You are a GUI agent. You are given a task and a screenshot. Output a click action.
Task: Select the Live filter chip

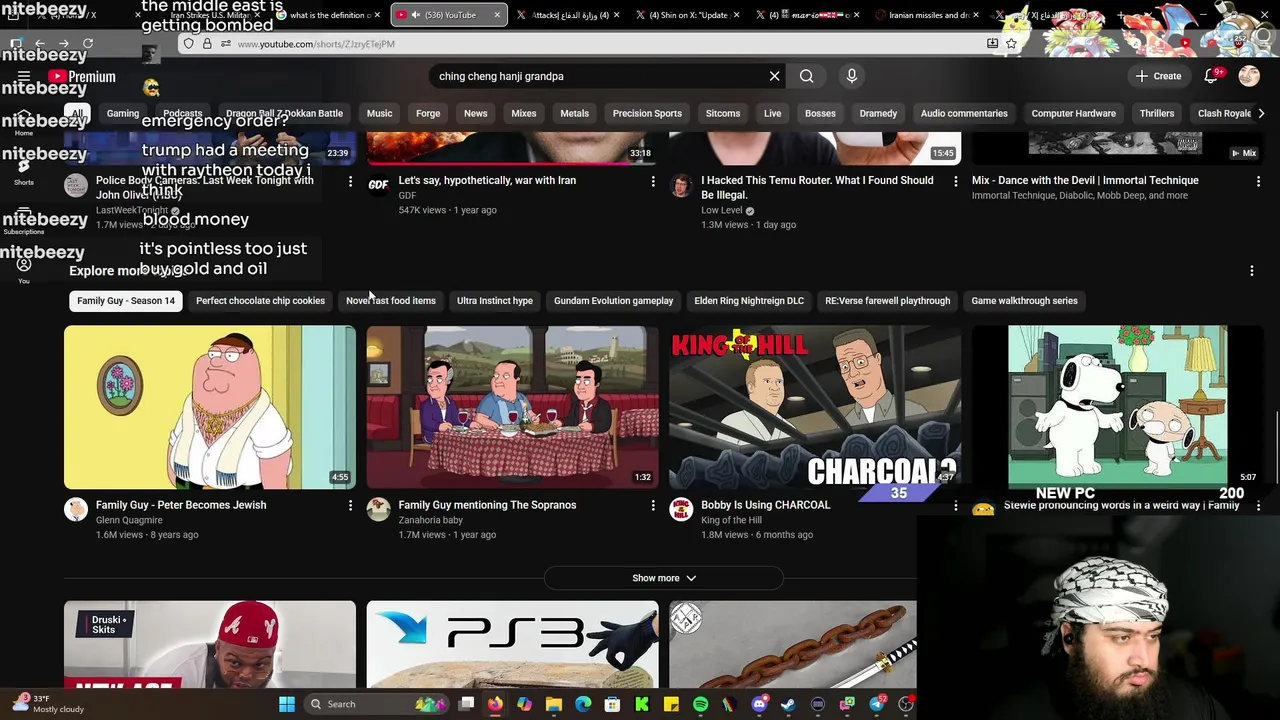coord(772,113)
